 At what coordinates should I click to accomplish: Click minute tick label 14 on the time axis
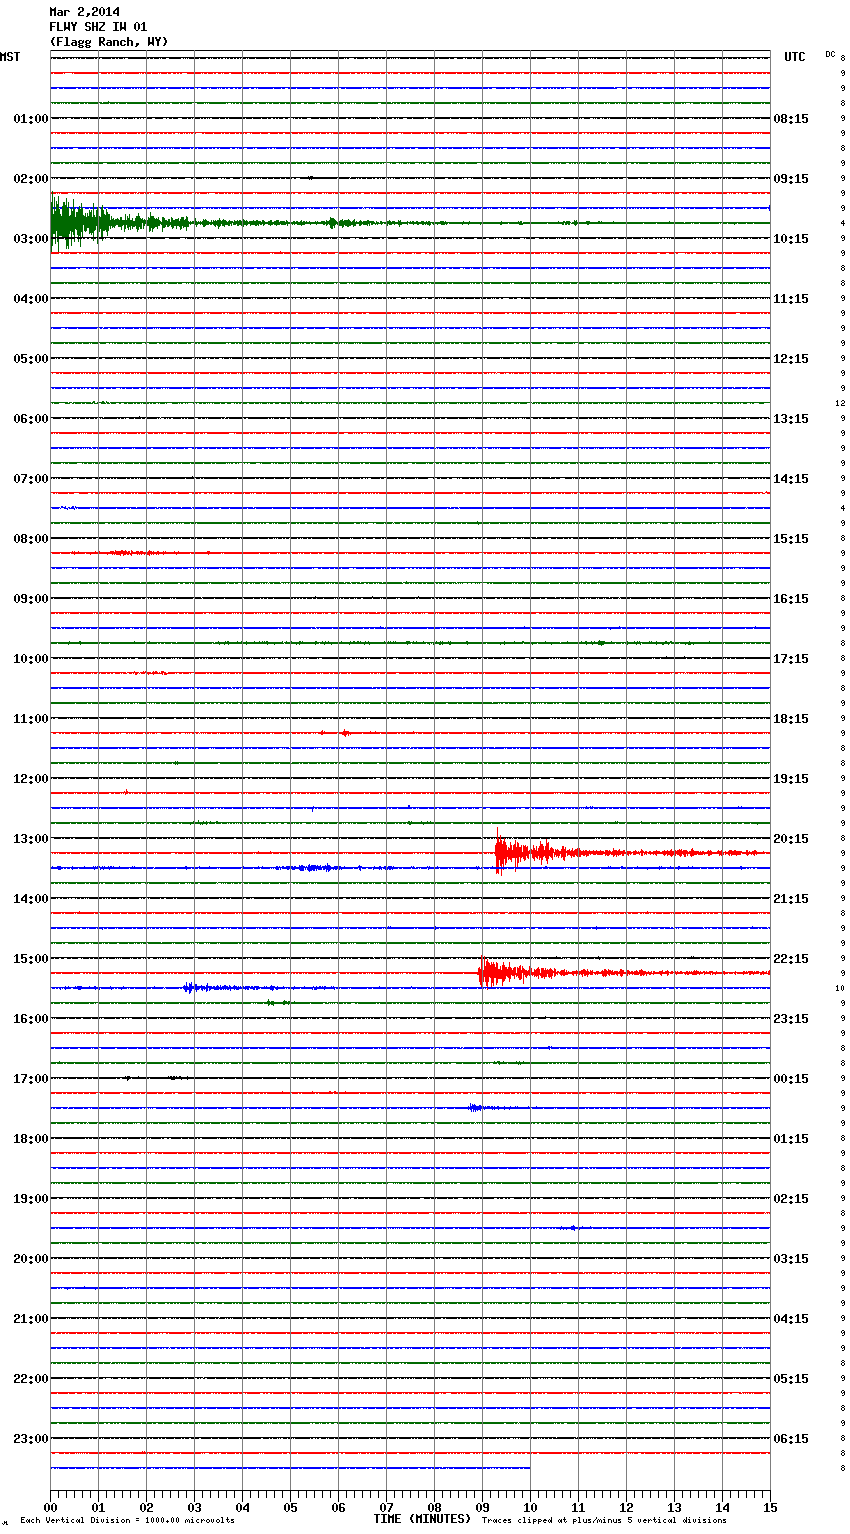[722, 1507]
